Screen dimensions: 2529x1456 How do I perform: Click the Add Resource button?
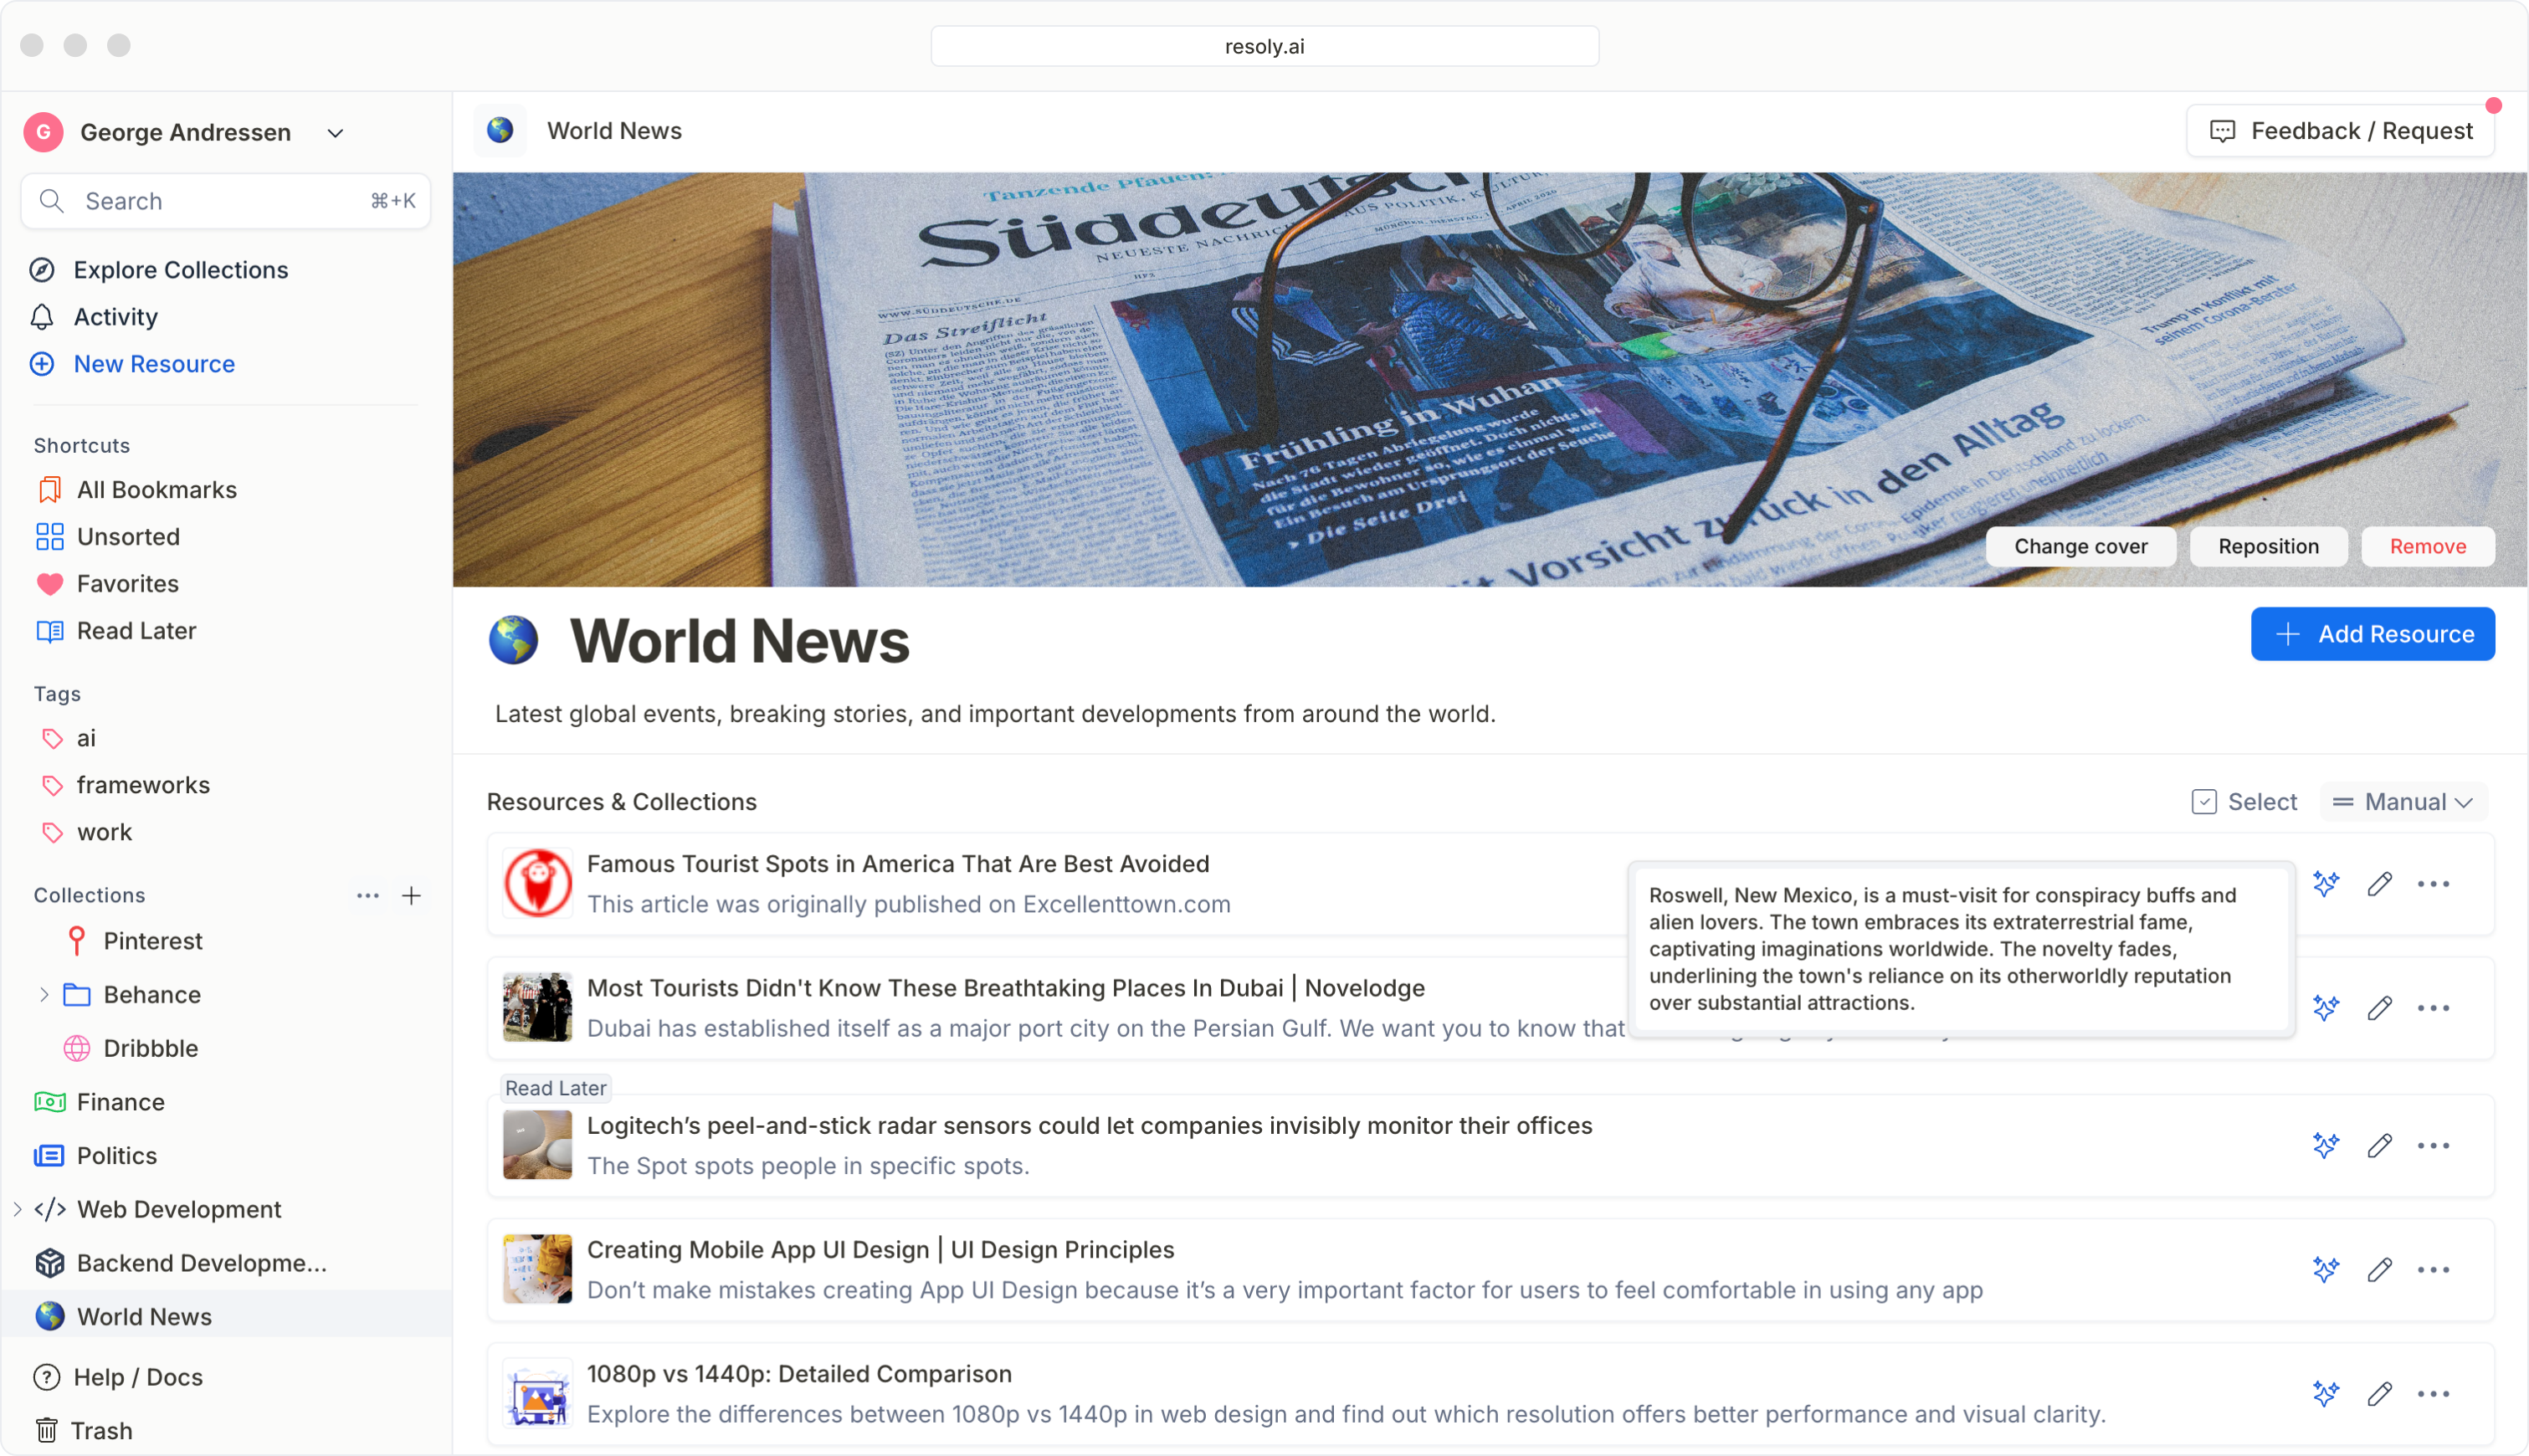(x=2372, y=634)
